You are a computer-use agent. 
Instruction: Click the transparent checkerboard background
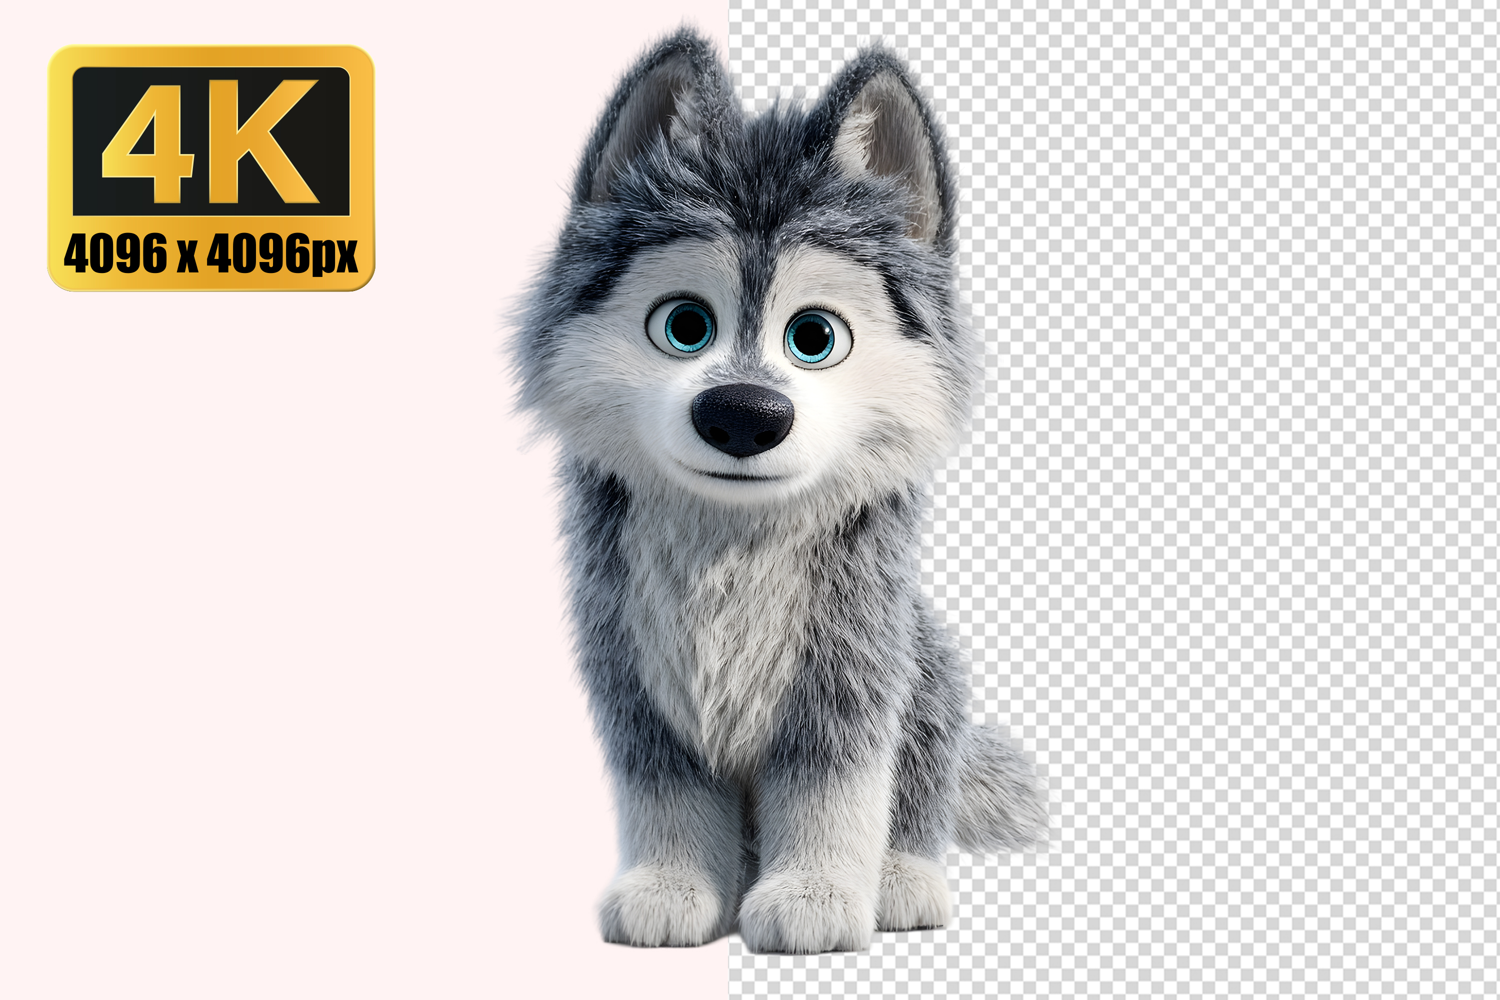point(1250,500)
